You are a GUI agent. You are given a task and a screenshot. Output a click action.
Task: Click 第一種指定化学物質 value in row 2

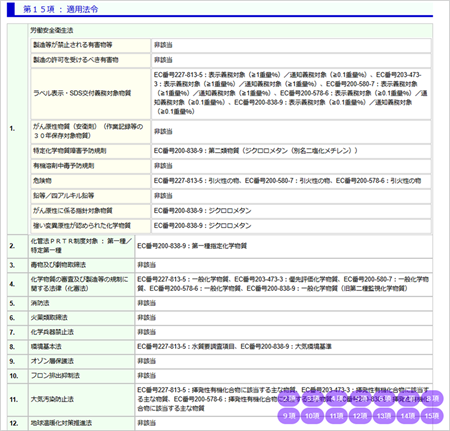click(x=219, y=246)
